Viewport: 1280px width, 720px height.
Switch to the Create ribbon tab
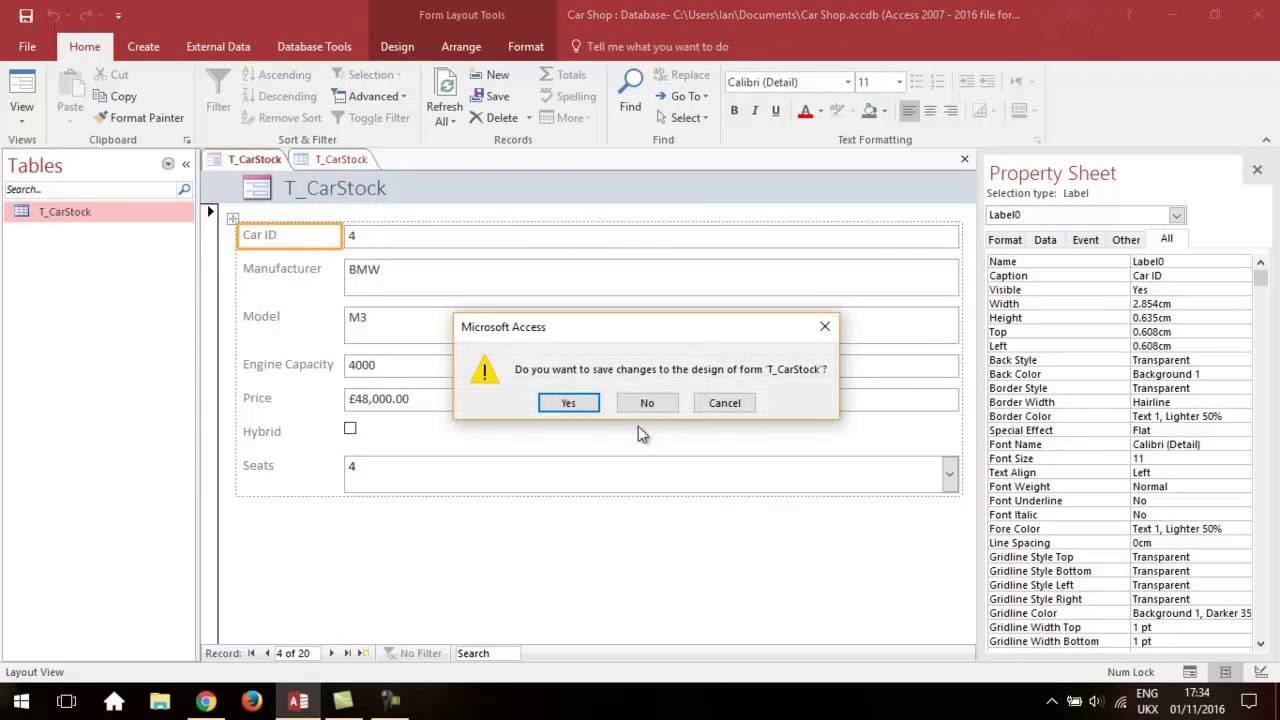[143, 46]
